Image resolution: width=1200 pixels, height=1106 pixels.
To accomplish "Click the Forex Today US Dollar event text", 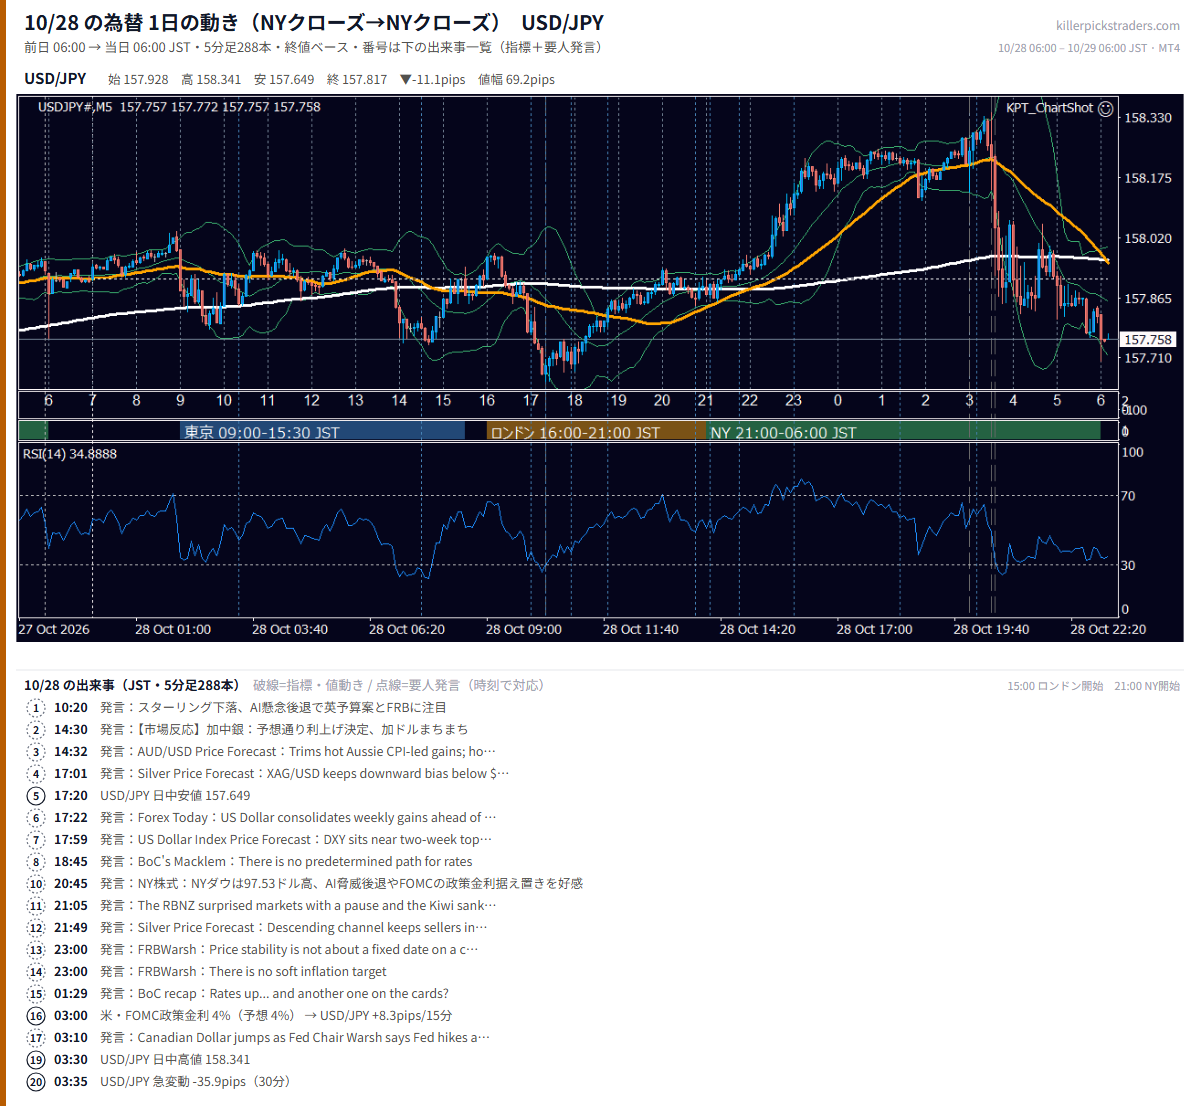I will pos(298,818).
